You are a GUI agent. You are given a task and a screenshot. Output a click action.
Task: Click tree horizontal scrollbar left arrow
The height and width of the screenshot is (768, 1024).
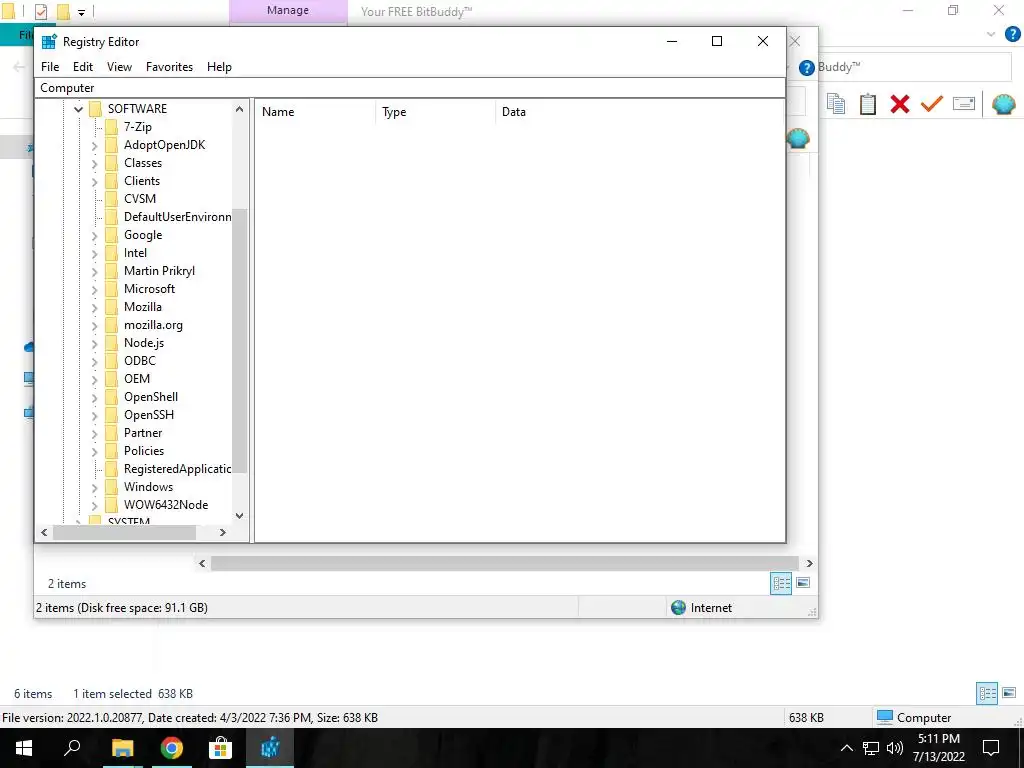pos(44,533)
